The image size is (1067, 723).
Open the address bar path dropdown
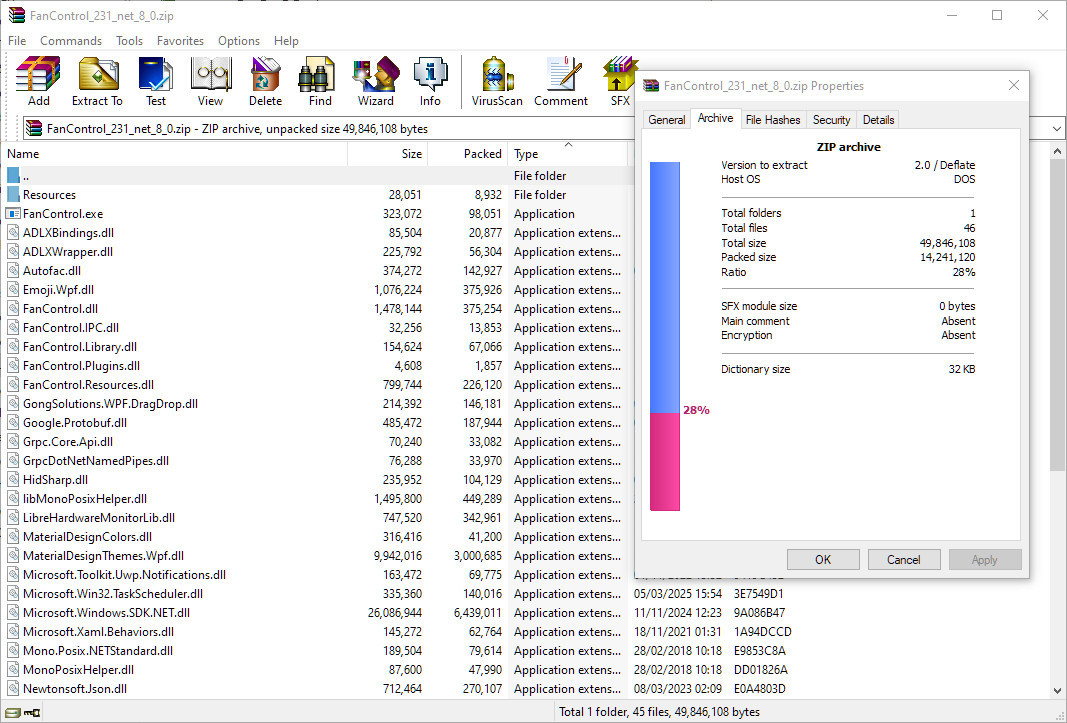tap(1056, 129)
